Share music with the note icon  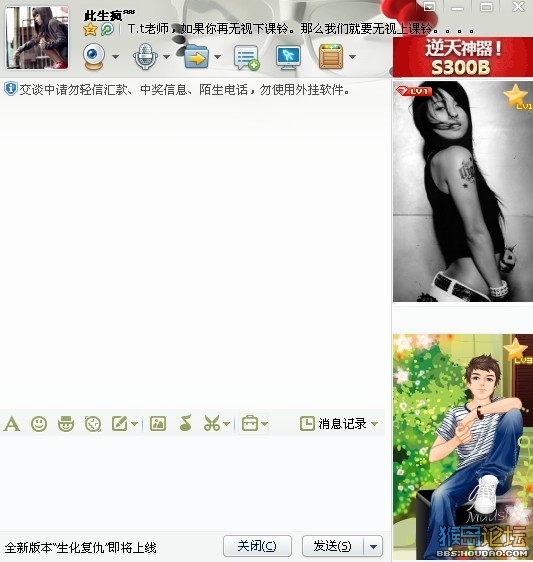(x=185, y=423)
